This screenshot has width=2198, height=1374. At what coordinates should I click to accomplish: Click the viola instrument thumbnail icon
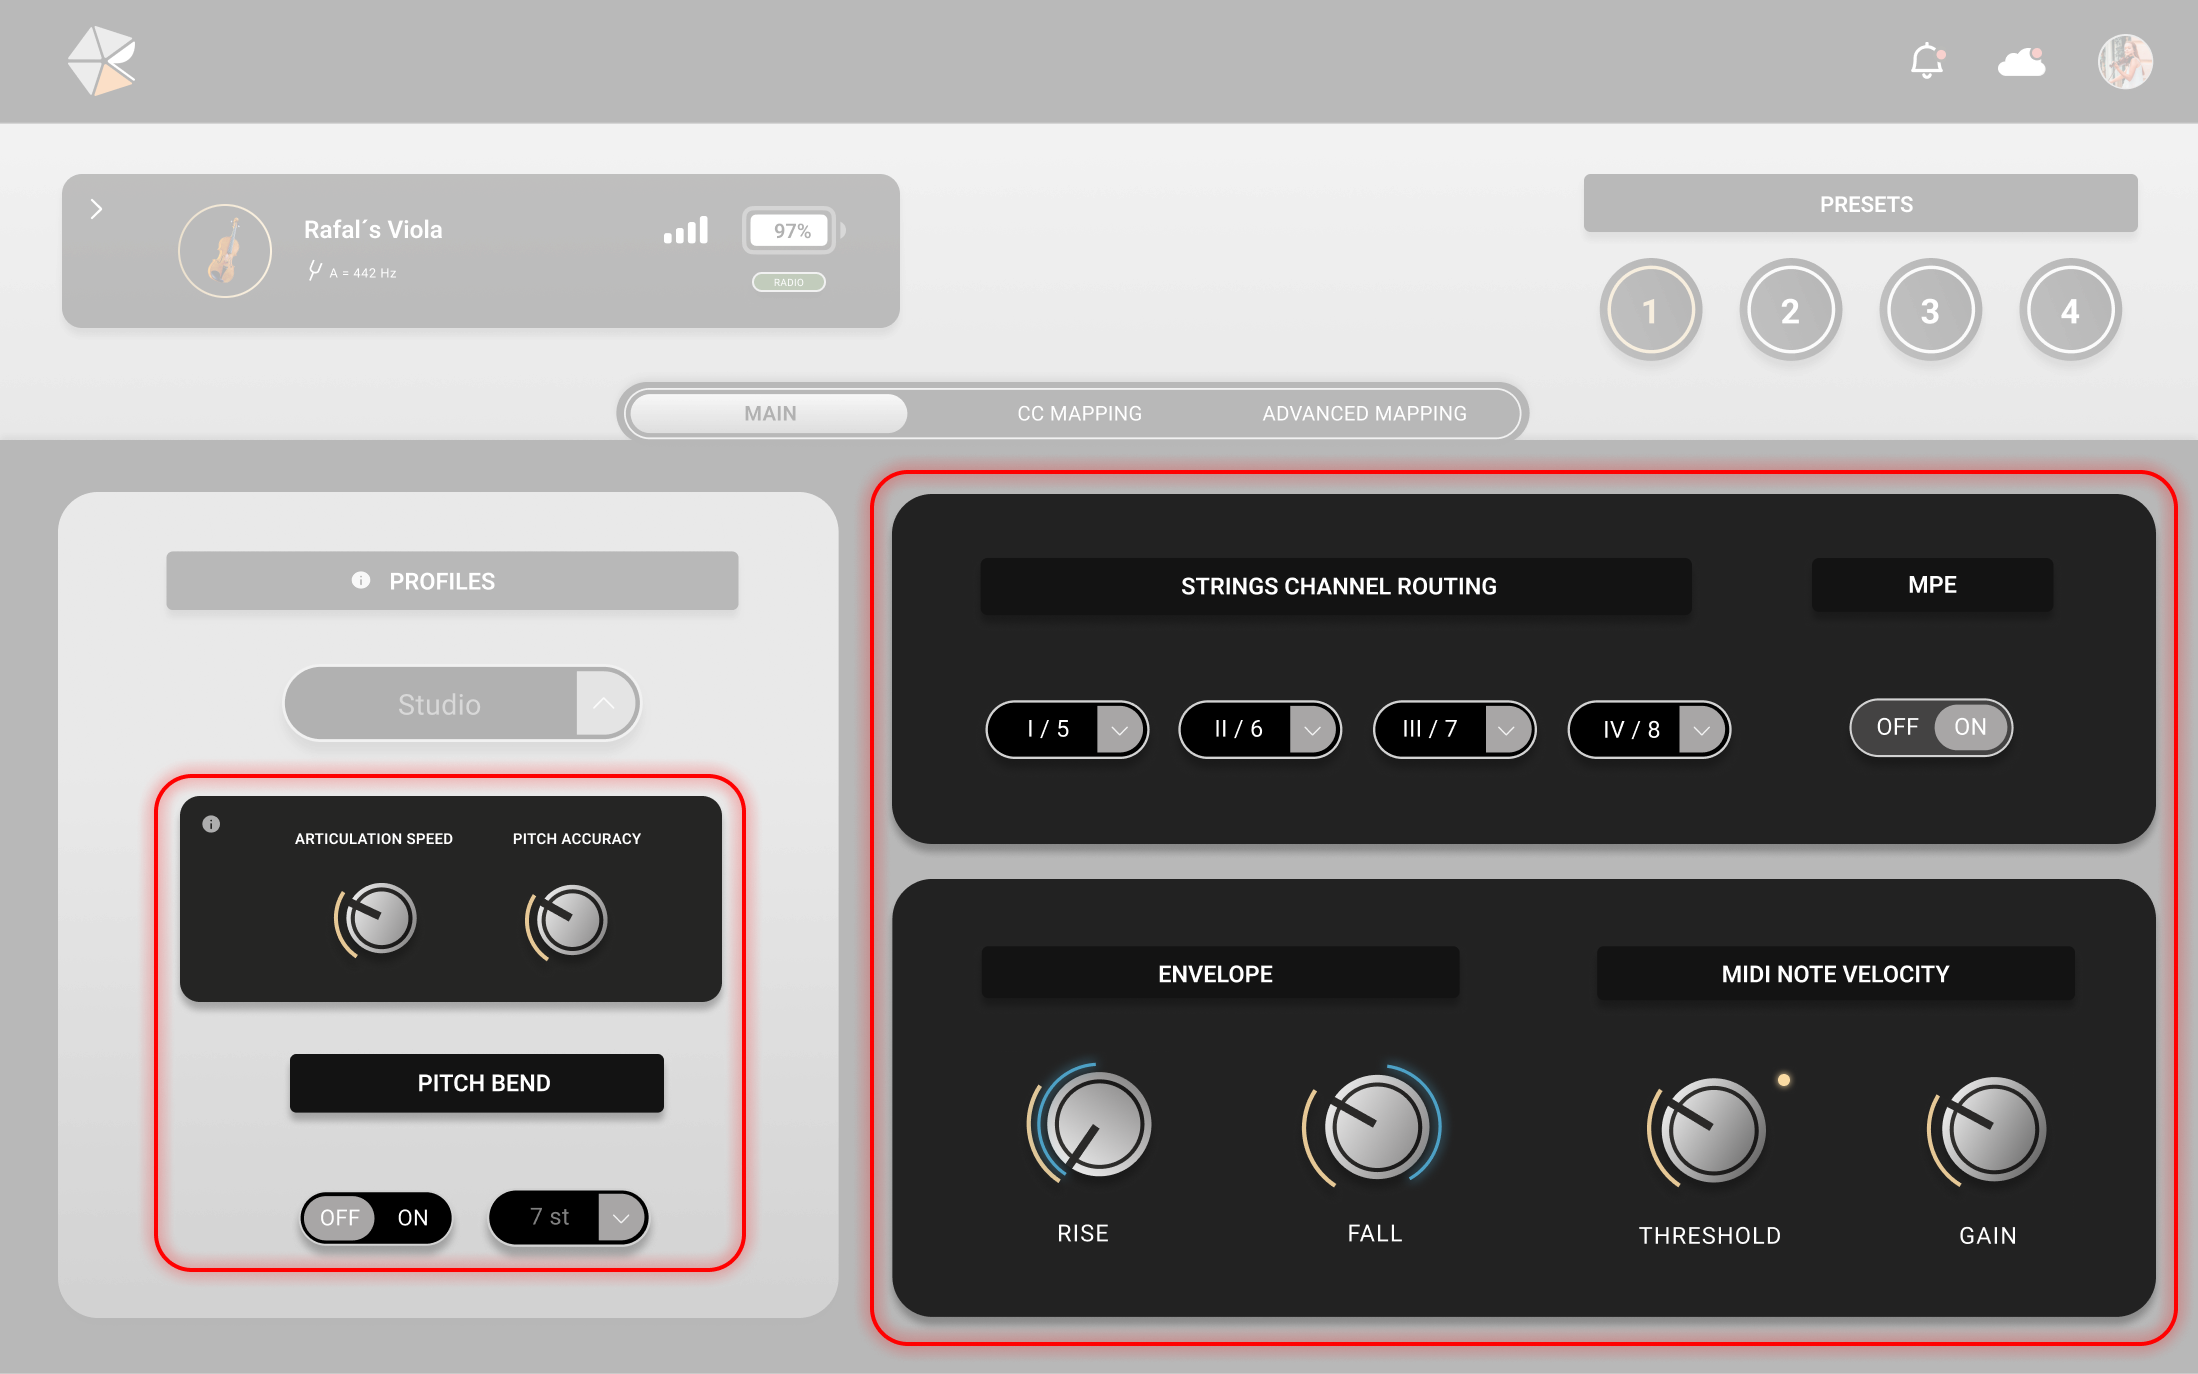click(225, 250)
